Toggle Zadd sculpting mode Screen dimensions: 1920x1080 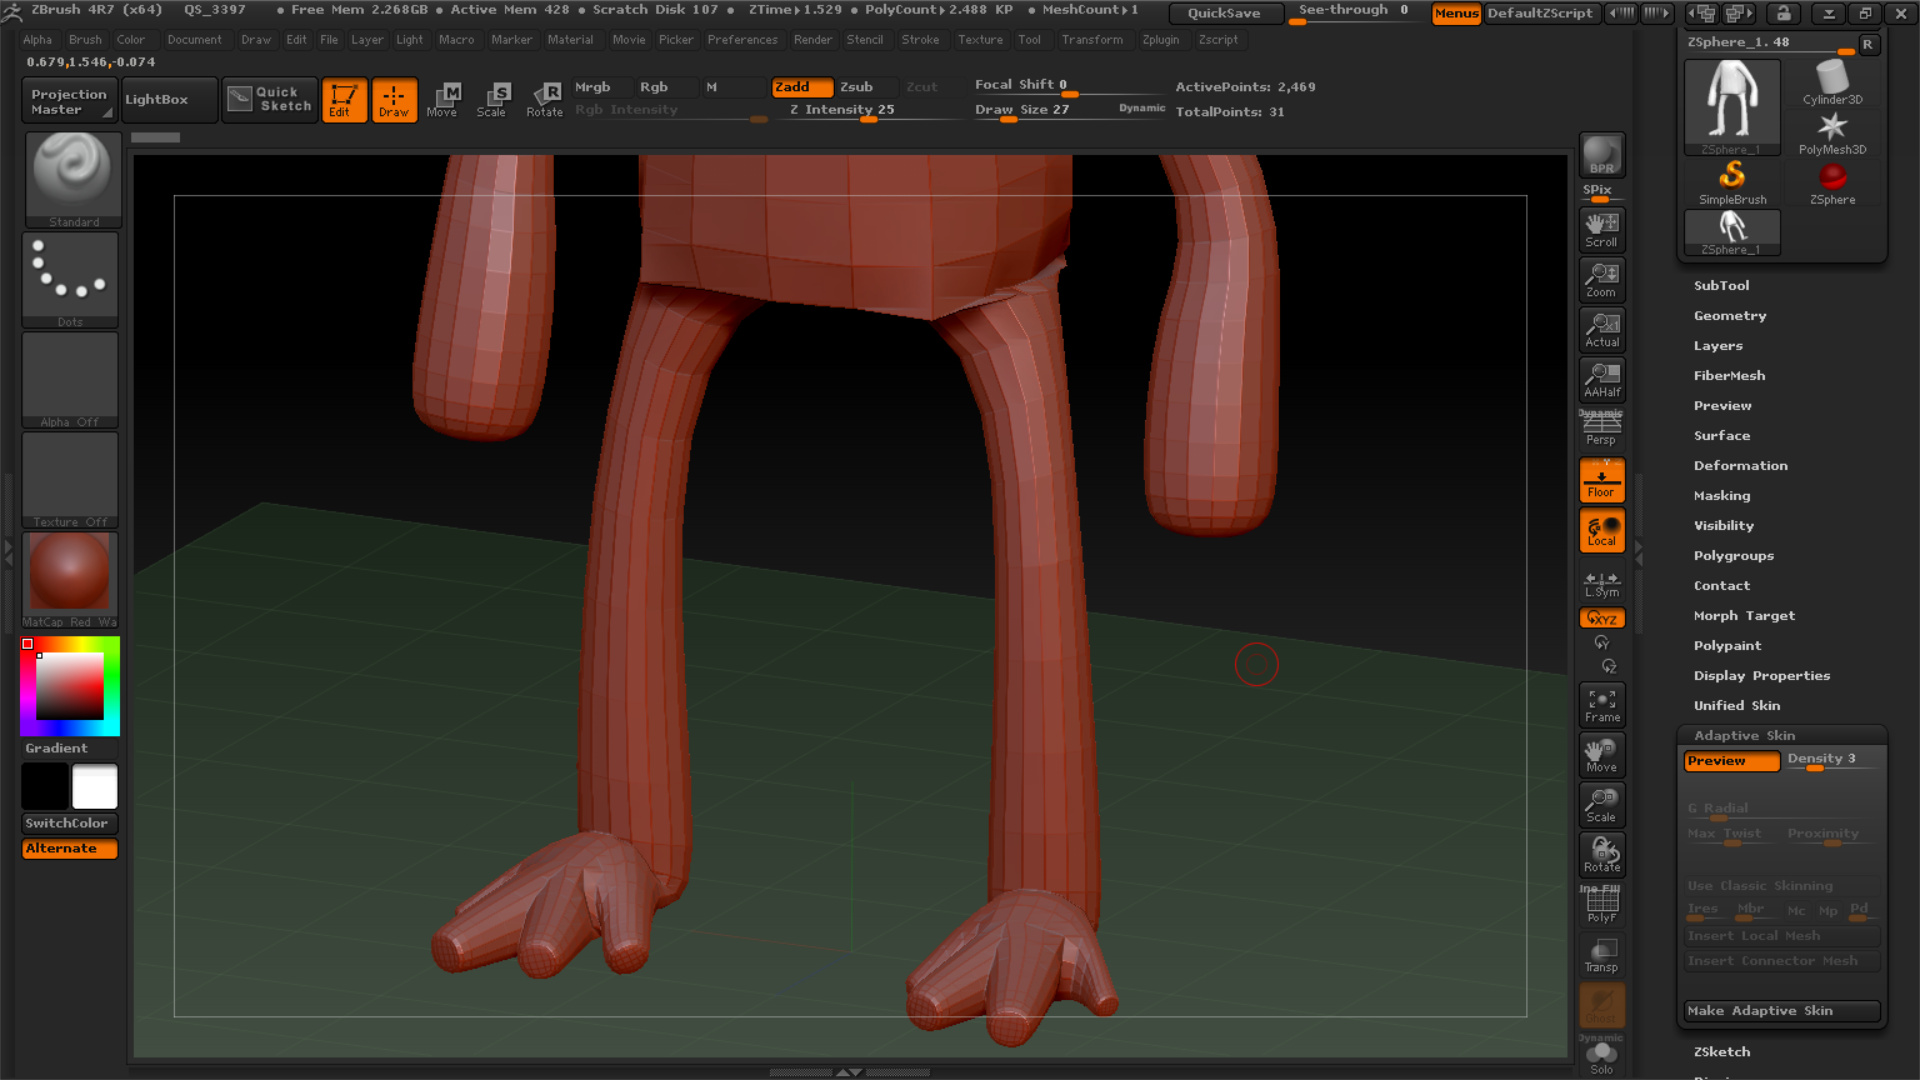tap(801, 87)
